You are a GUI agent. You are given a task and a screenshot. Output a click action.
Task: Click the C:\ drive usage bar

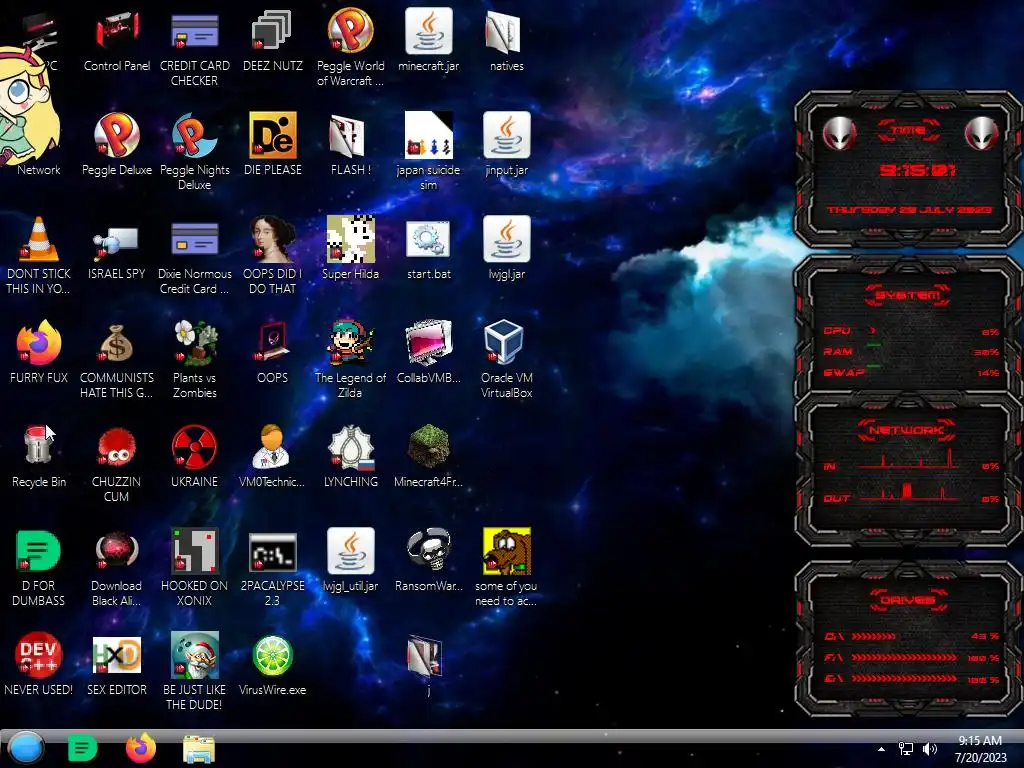874,636
